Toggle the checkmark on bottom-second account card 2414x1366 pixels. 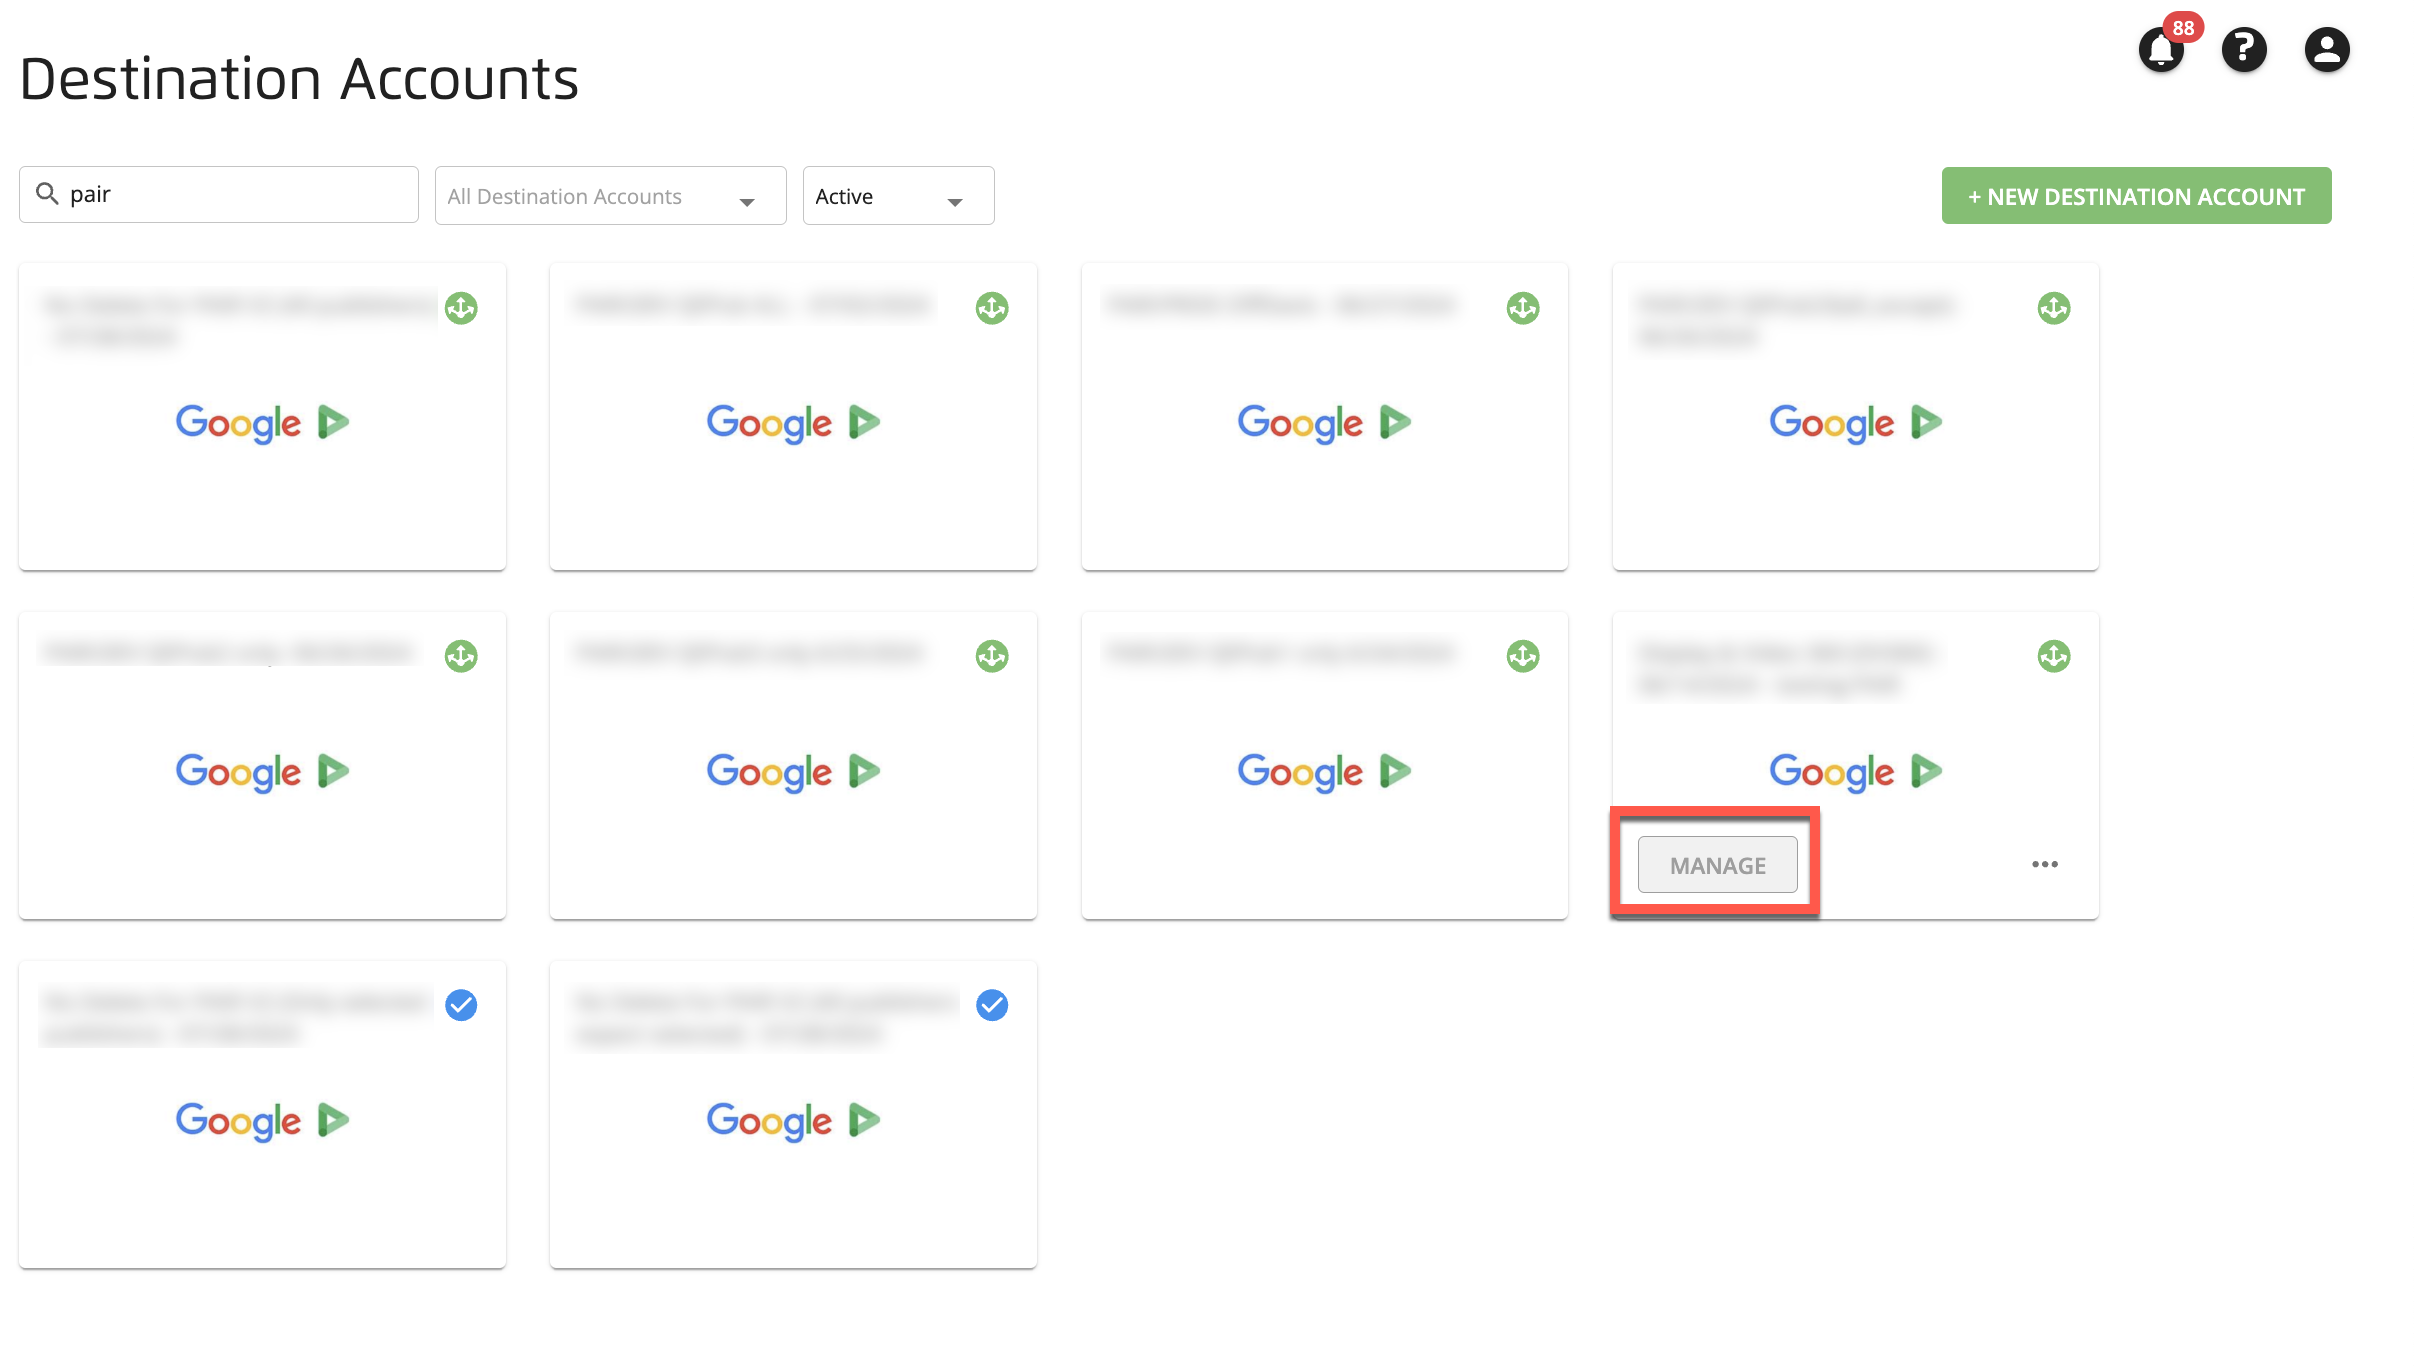point(991,1003)
